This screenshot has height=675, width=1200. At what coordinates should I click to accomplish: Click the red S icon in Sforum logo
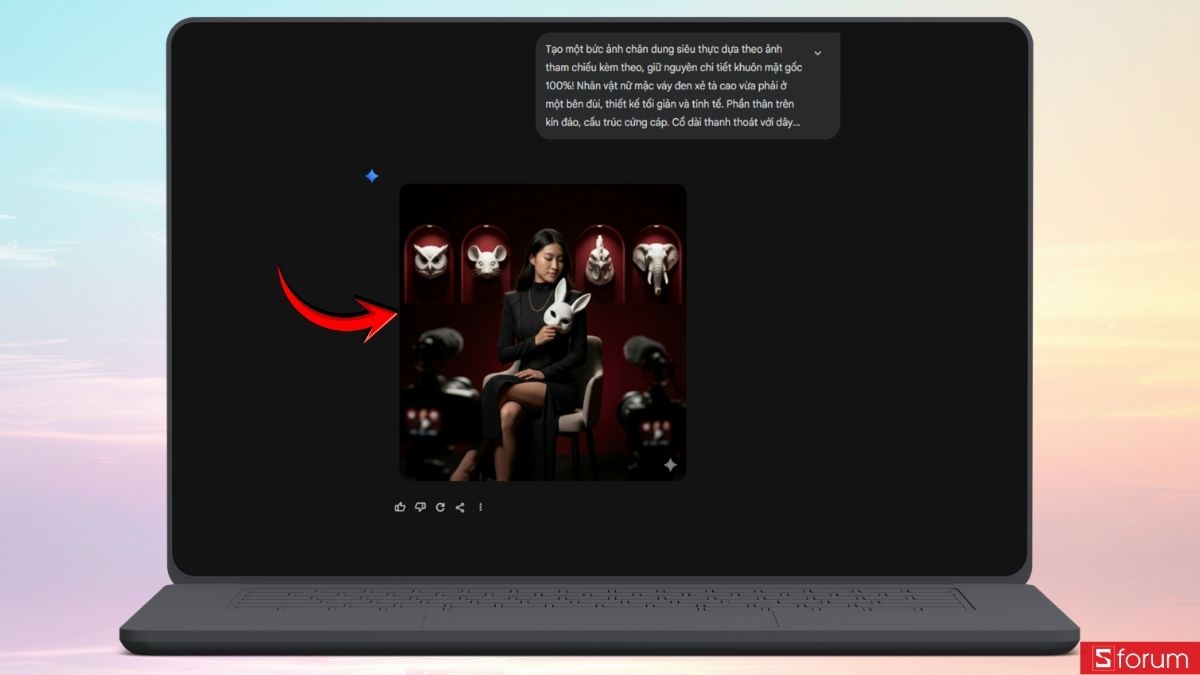[1102, 660]
